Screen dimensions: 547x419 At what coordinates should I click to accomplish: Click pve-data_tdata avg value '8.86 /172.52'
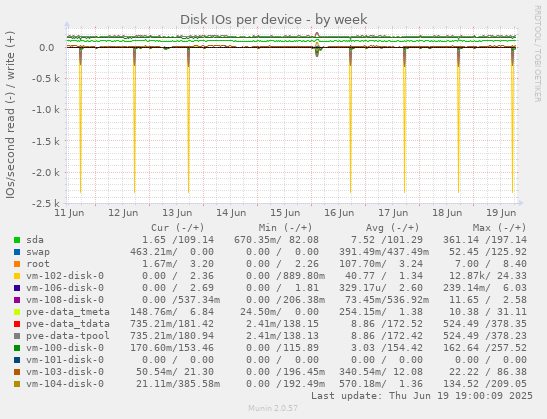click(387, 324)
